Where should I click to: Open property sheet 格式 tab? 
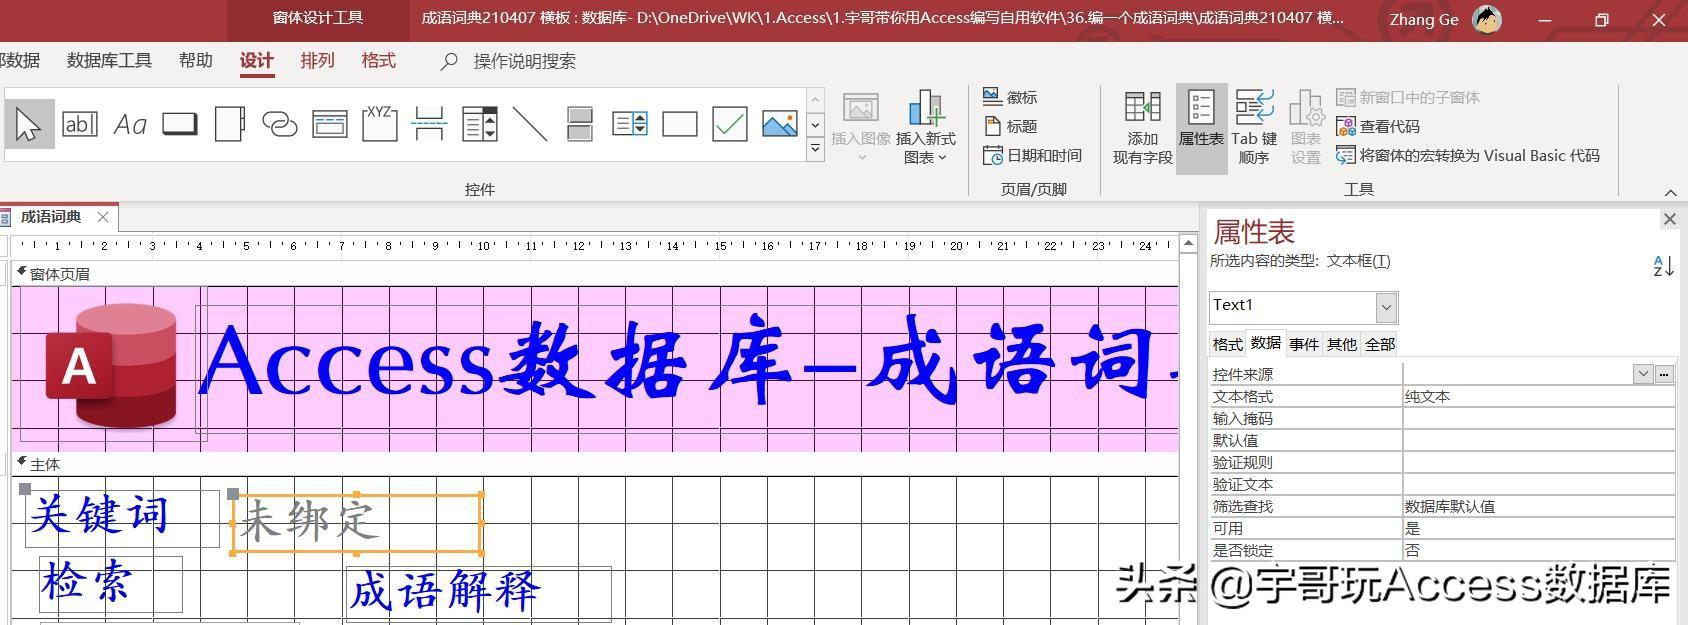point(1228,344)
